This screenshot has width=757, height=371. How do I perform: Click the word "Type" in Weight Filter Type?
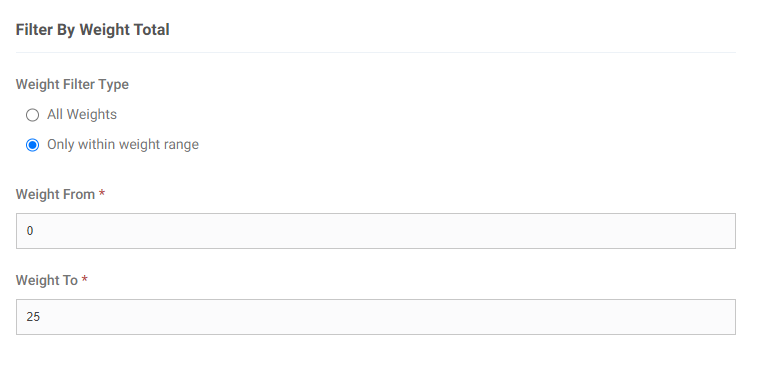click(x=114, y=85)
